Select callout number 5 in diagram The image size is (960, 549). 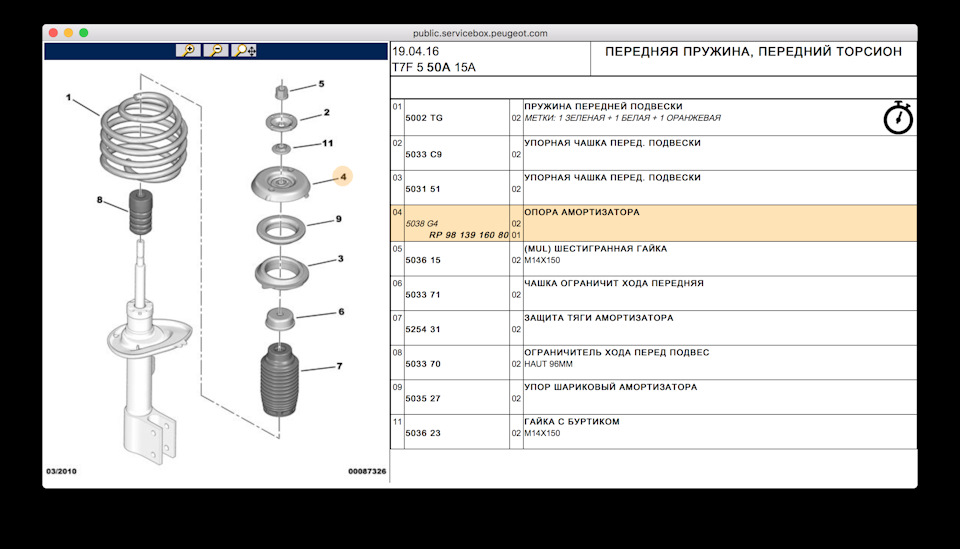tap(321, 84)
